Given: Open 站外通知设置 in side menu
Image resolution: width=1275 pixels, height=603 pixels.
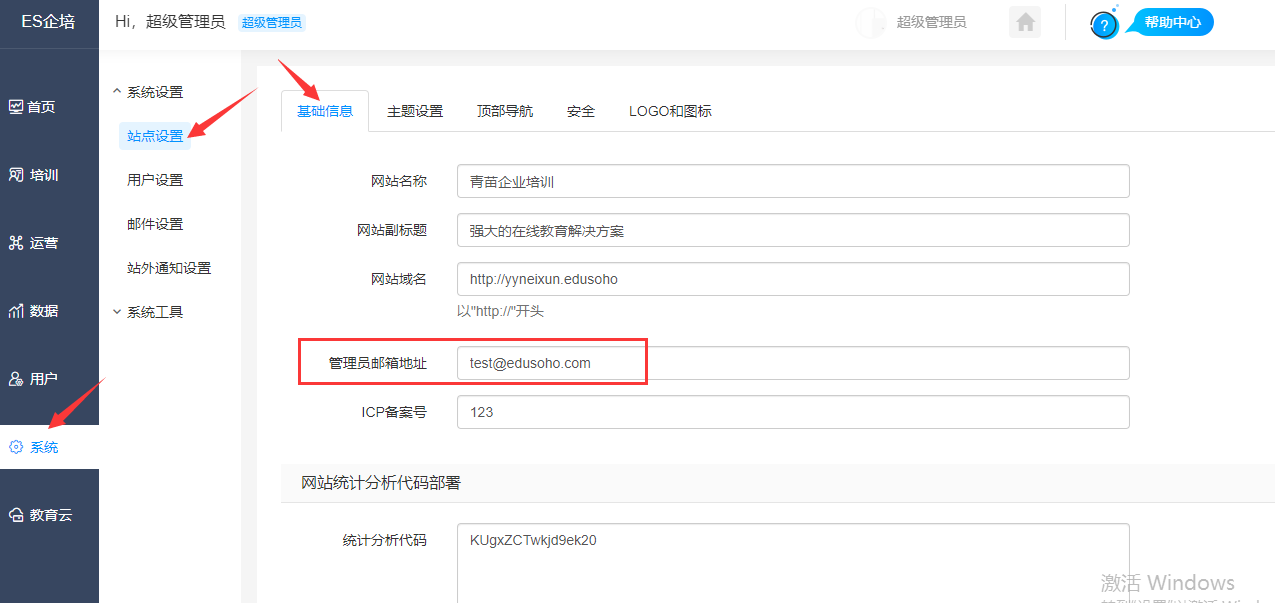Looking at the screenshot, I should (x=169, y=268).
